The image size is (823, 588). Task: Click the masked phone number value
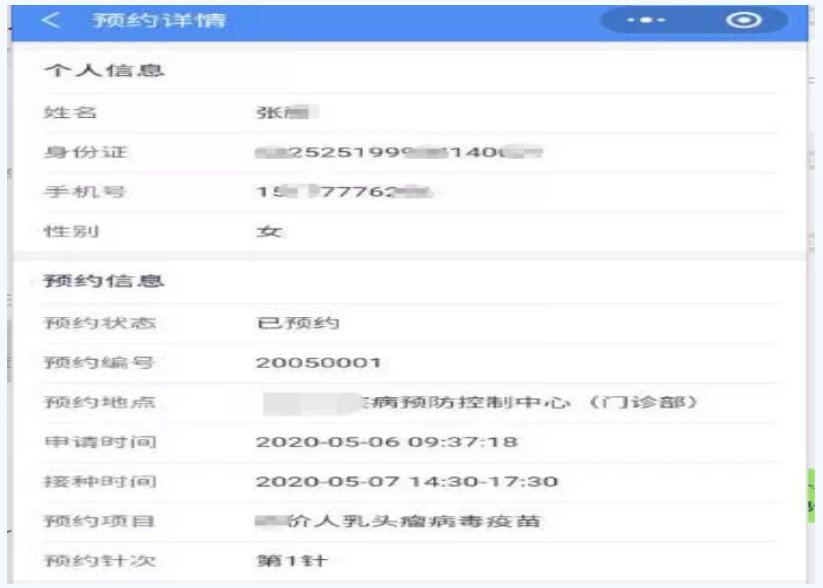[x=344, y=192]
